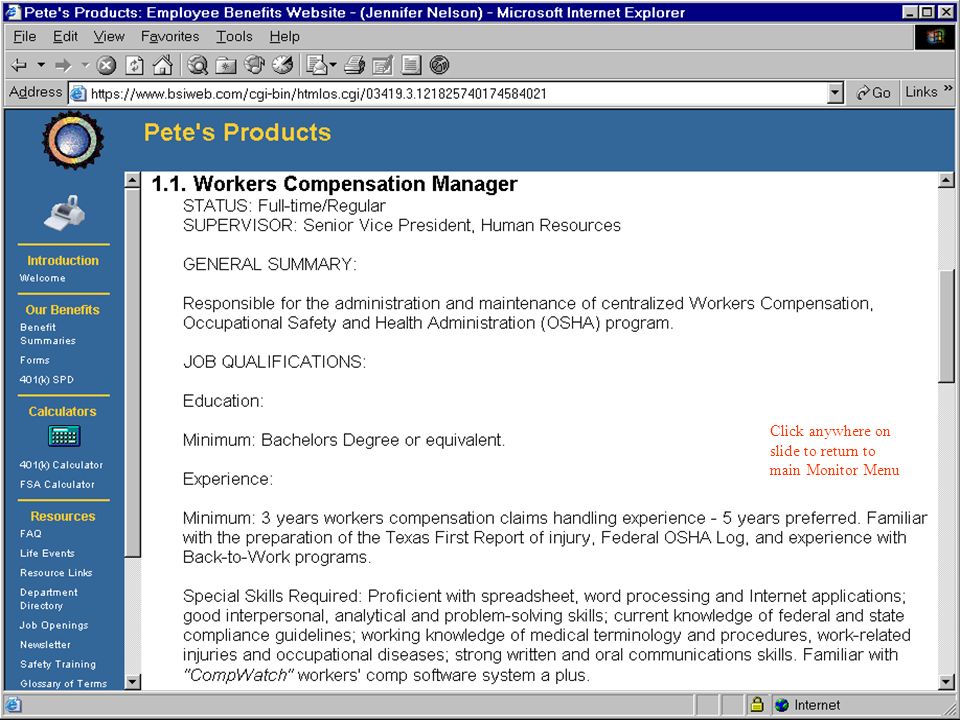The height and width of the screenshot is (720, 960).
Task: Open the Welcome sidebar link
Action: pos(42,278)
